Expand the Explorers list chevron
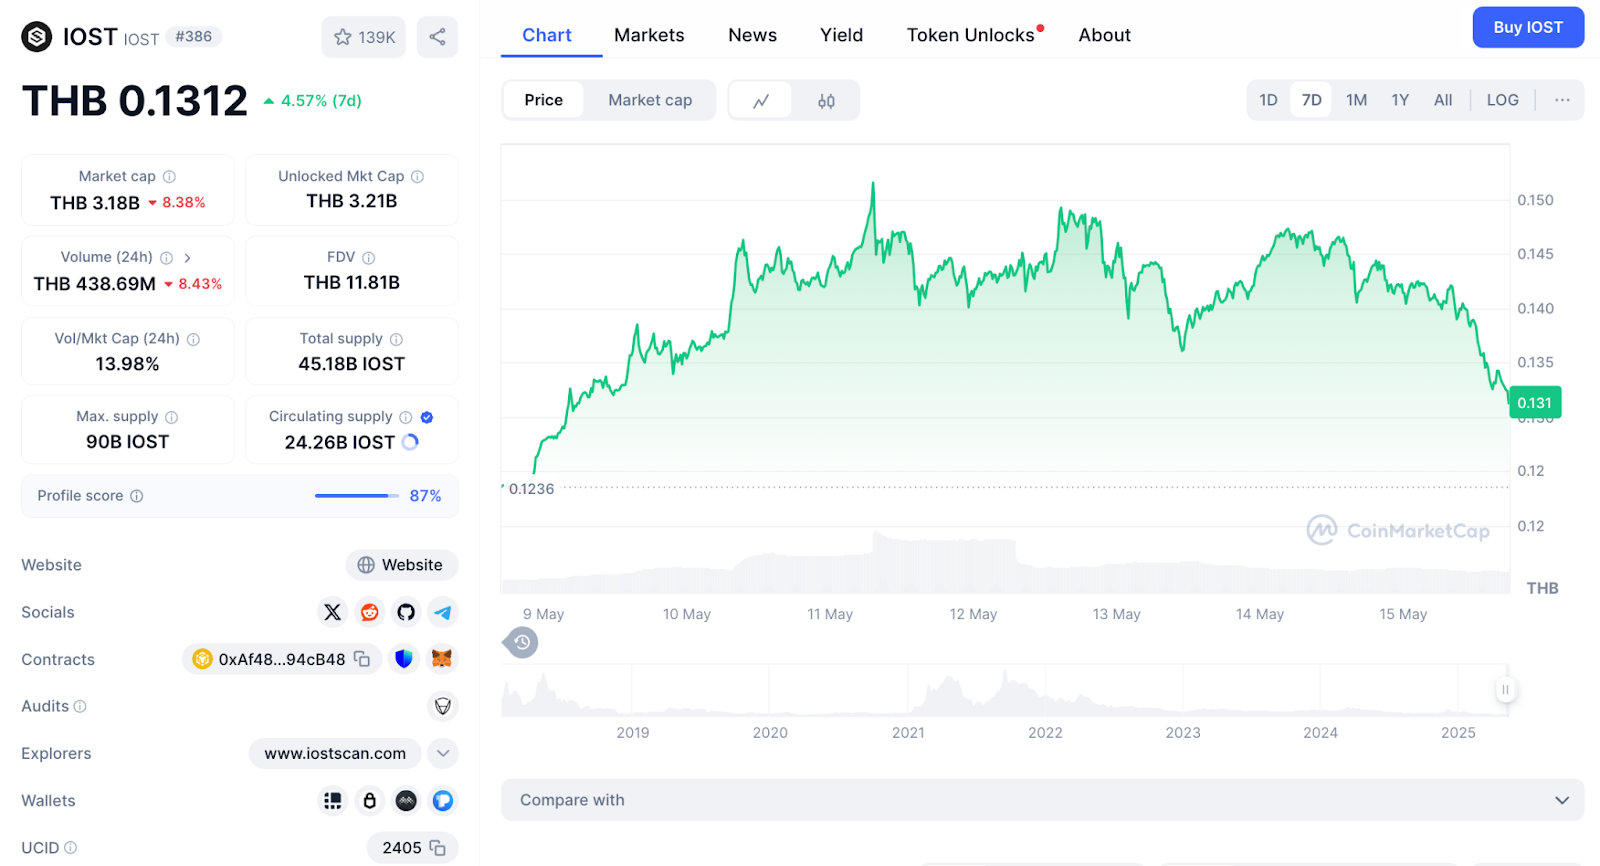1600x866 pixels. pos(443,753)
